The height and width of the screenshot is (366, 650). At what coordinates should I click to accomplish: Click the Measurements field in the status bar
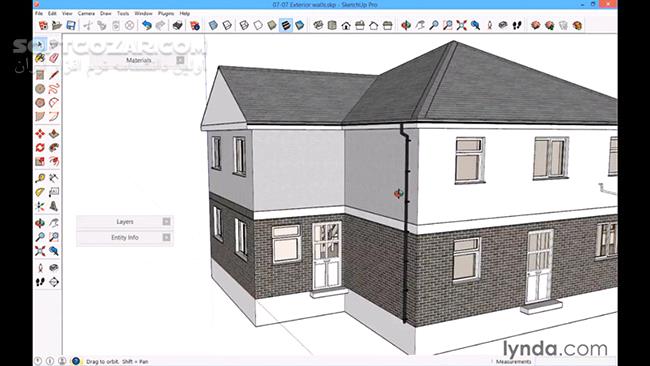pyautogui.click(x=575, y=362)
